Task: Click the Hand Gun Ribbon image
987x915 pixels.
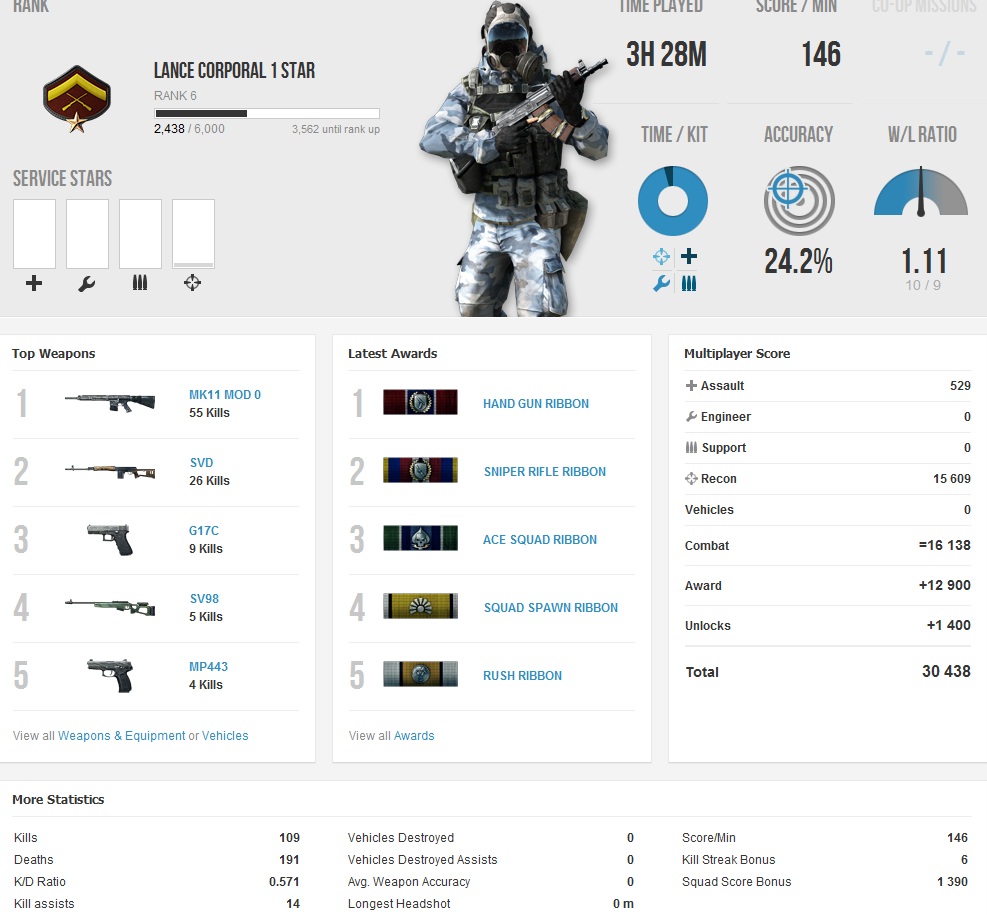Action: click(x=420, y=403)
